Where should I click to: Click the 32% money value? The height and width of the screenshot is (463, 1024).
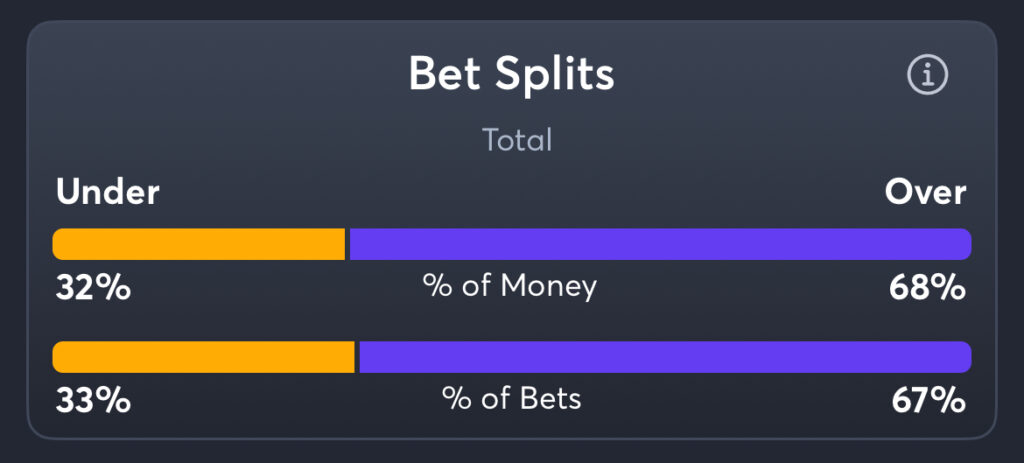pos(93,288)
